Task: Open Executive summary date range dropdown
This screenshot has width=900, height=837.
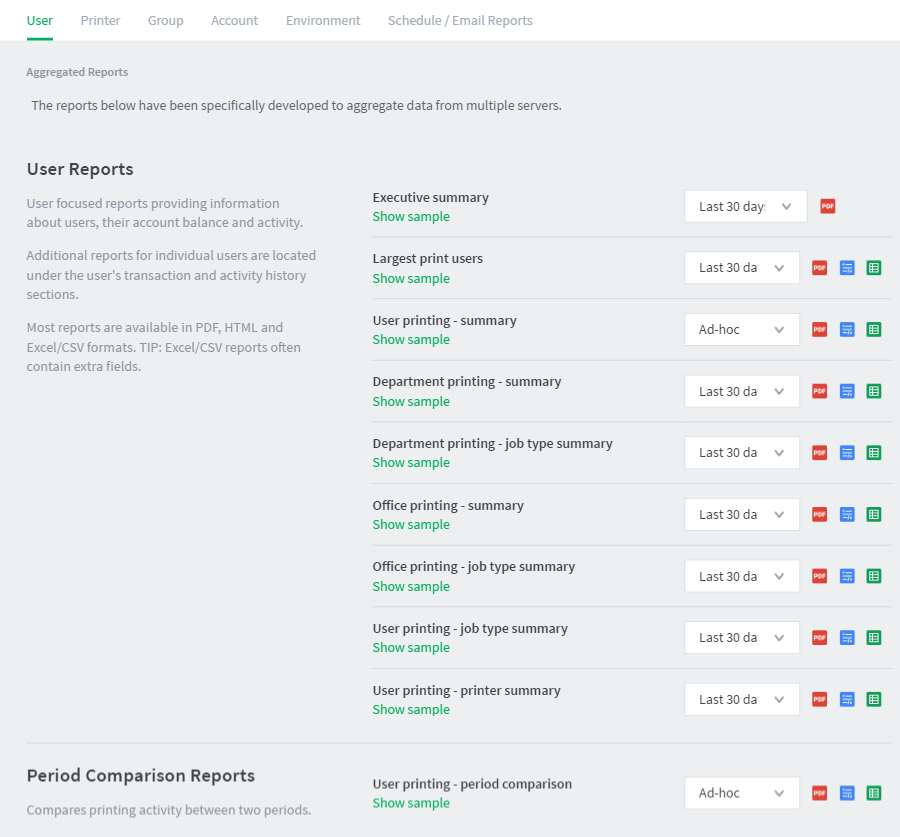Action: pos(746,206)
